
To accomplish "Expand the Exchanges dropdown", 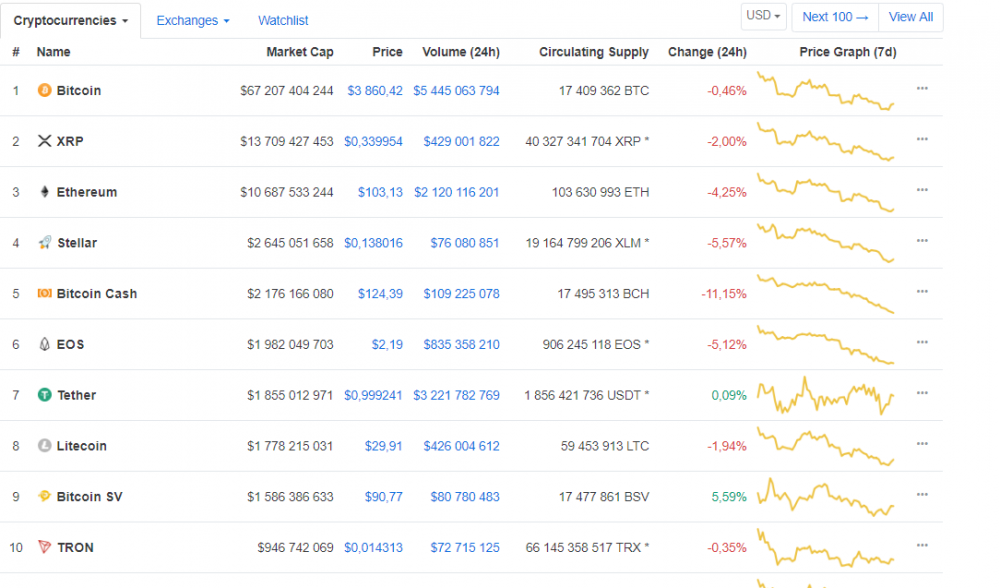I will pos(193,20).
